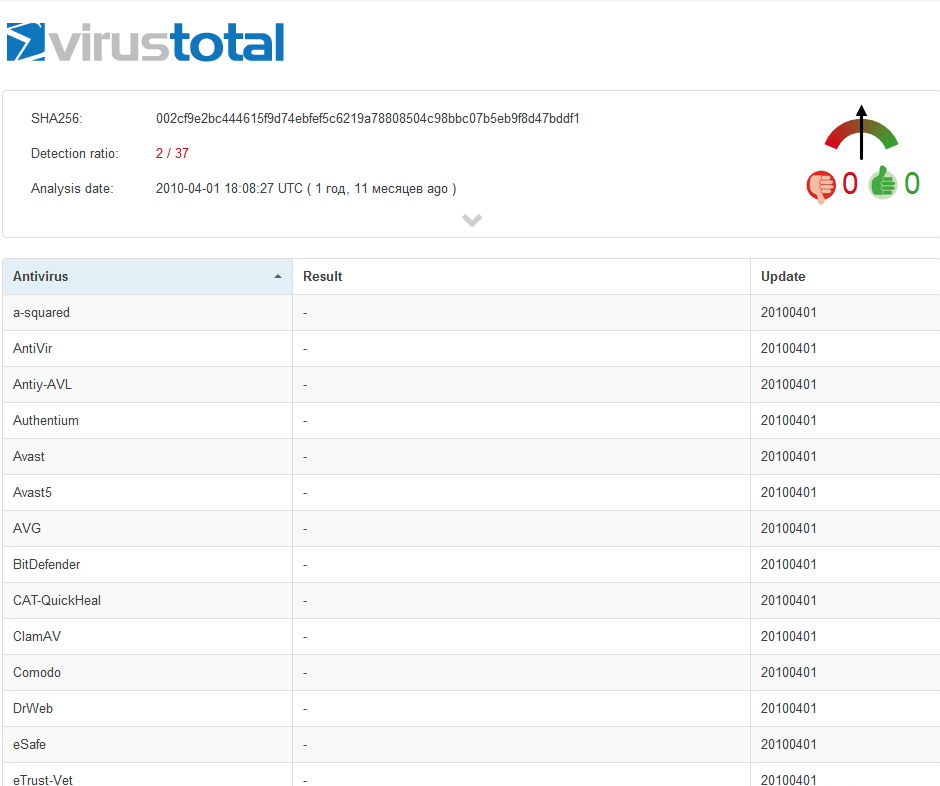
Task: Click the eSafe row name
Action: coord(29,744)
